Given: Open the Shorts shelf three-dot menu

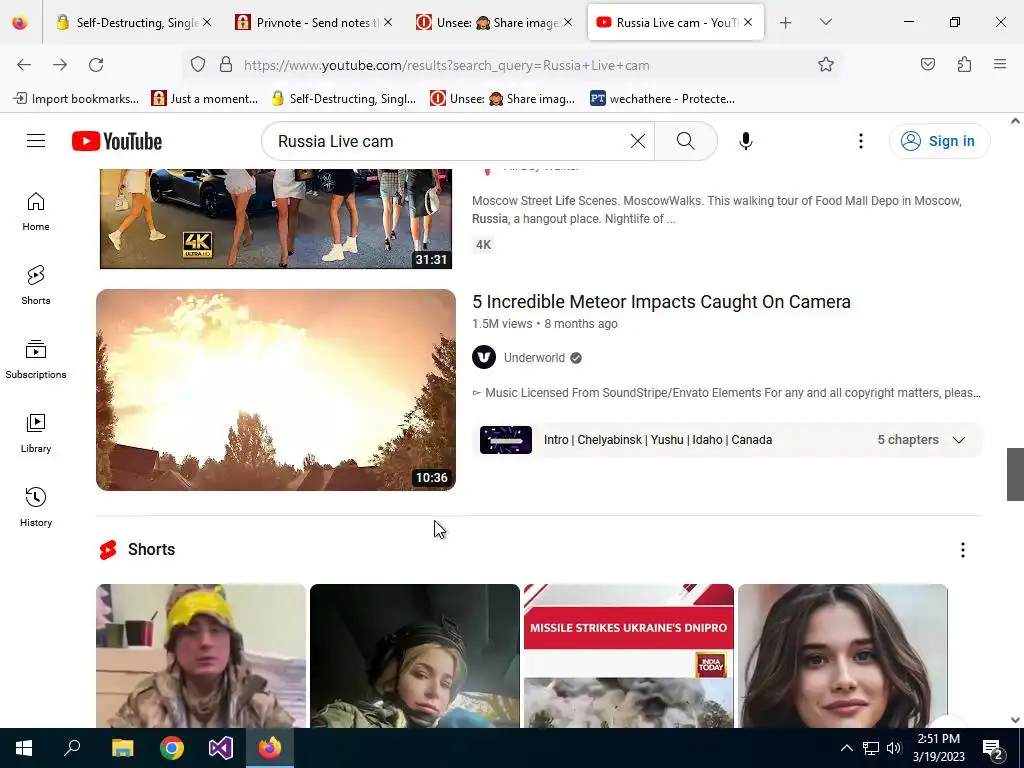Looking at the screenshot, I should [963, 550].
